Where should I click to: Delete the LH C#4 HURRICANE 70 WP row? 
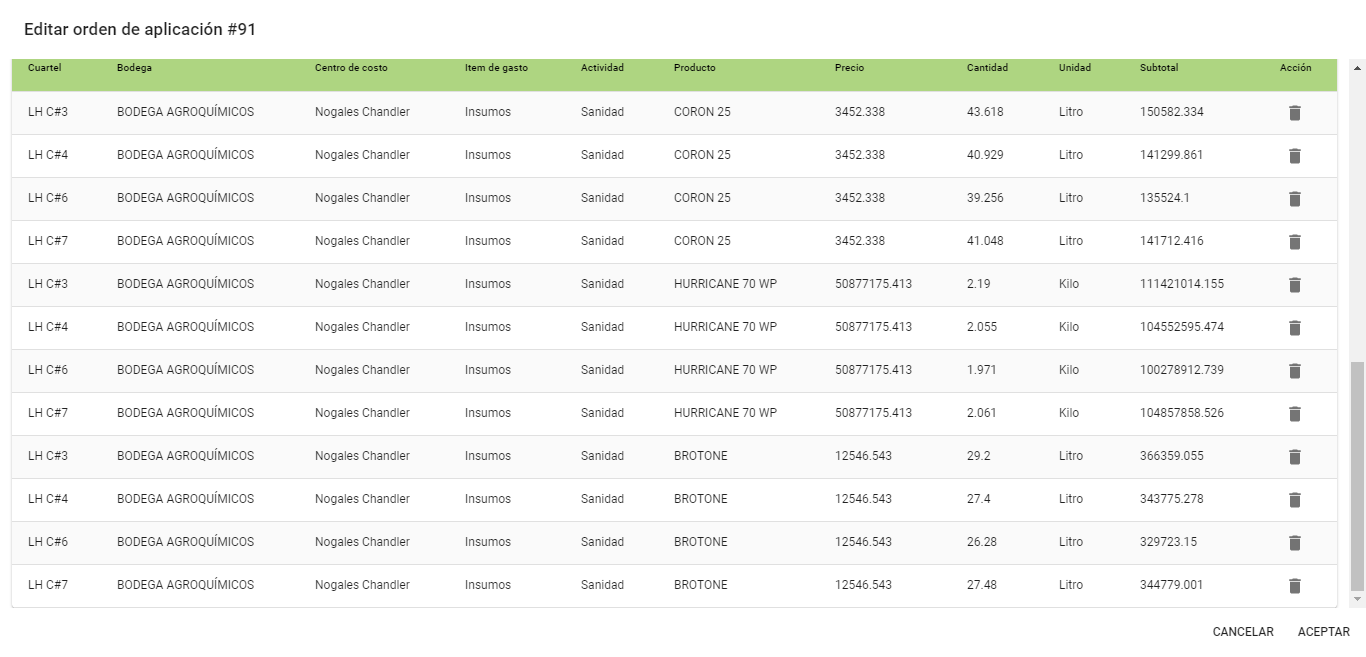[x=1294, y=328]
